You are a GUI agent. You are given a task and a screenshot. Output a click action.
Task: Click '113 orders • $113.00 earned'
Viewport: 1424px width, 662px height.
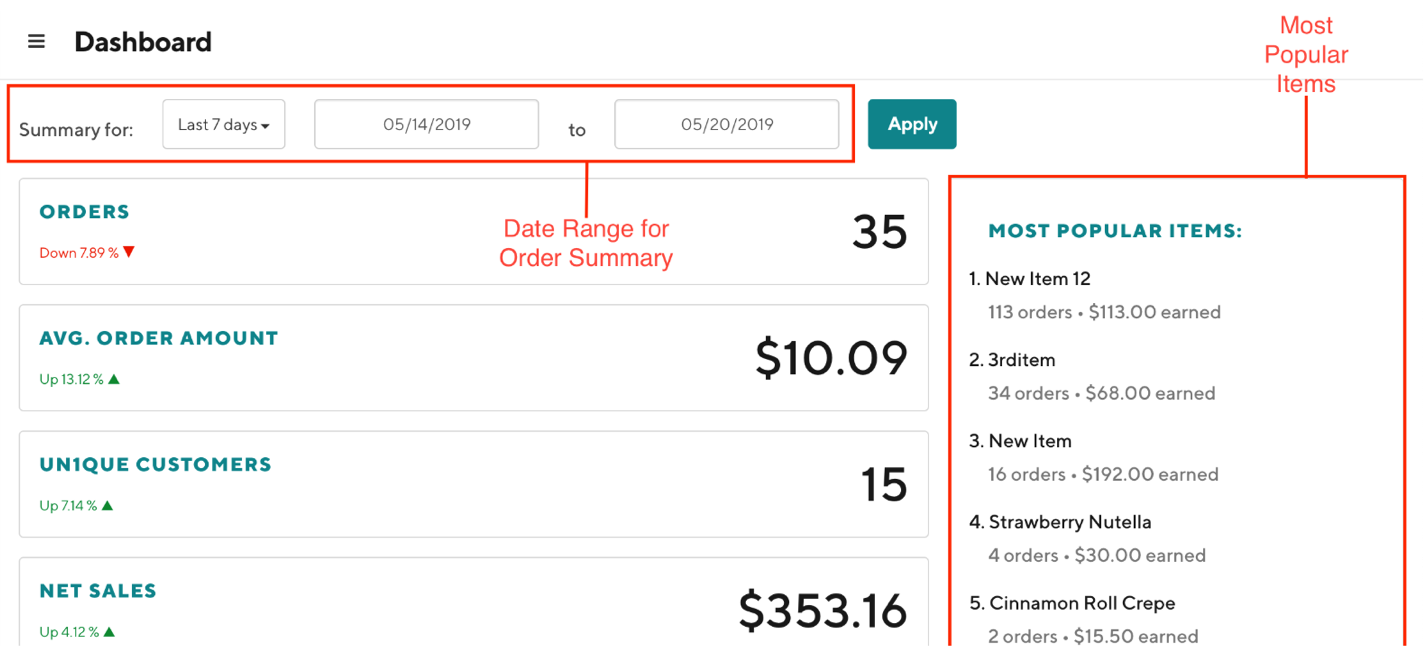(x=1104, y=312)
